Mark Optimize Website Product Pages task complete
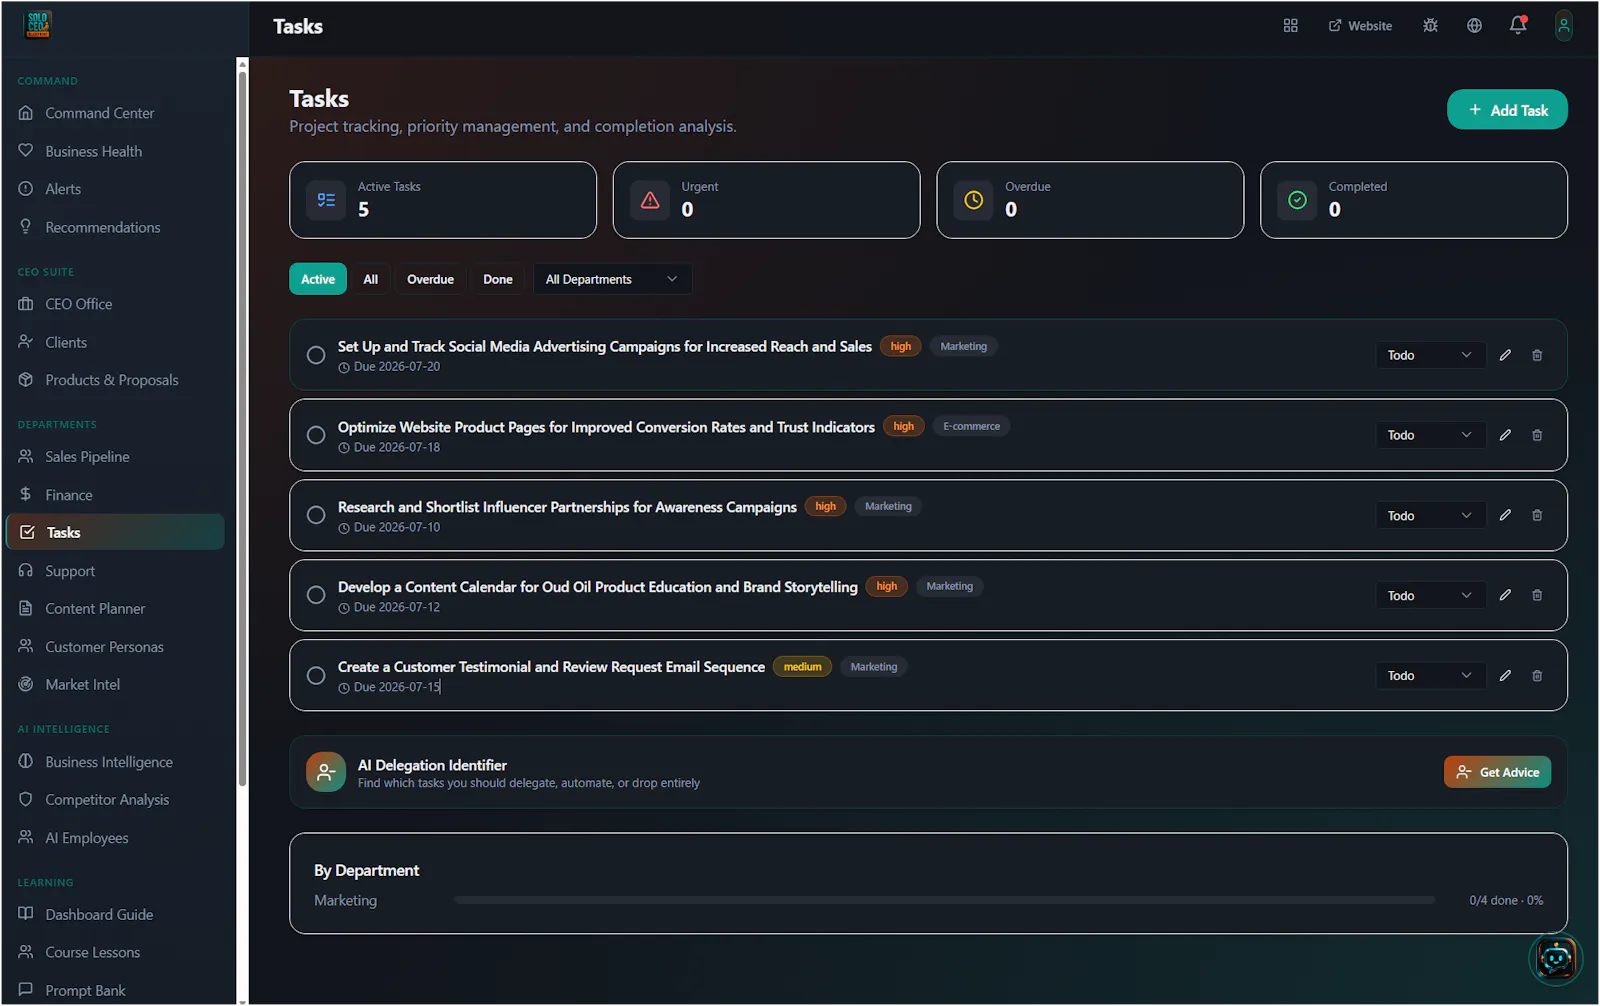The height and width of the screenshot is (1006, 1600). pyautogui.click(x=316, y=435)
